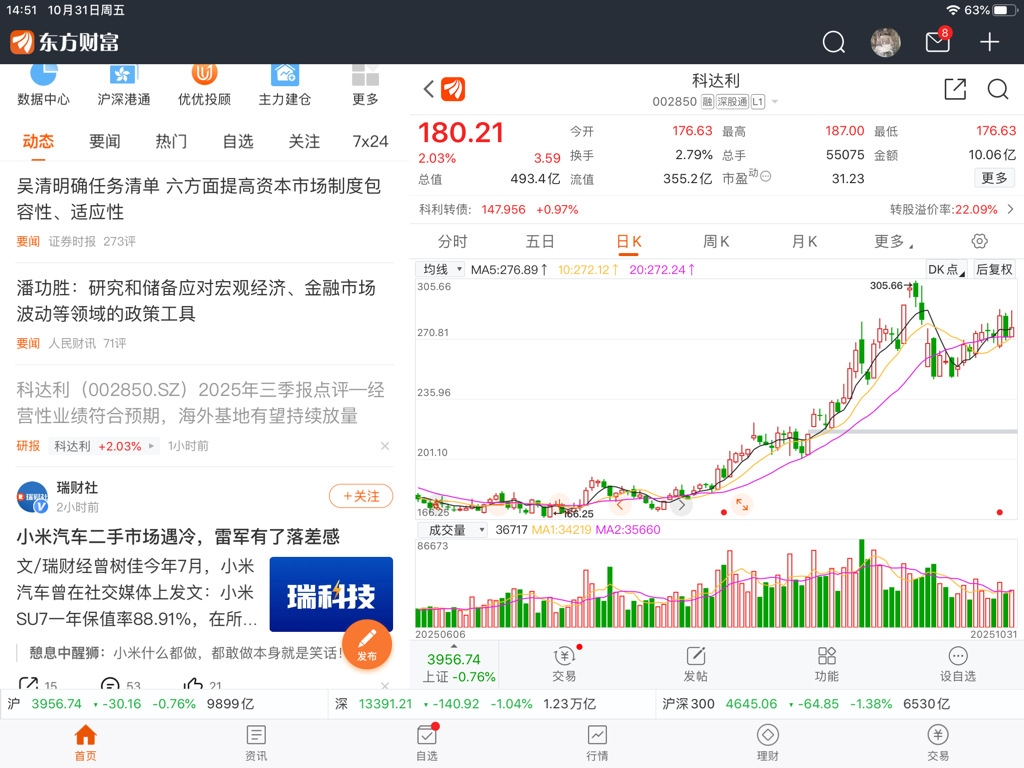Image resolution: width=1024 pixels, height=768 pixels.
Task: Tap the plus icon in header
Action: click(989, 42)
